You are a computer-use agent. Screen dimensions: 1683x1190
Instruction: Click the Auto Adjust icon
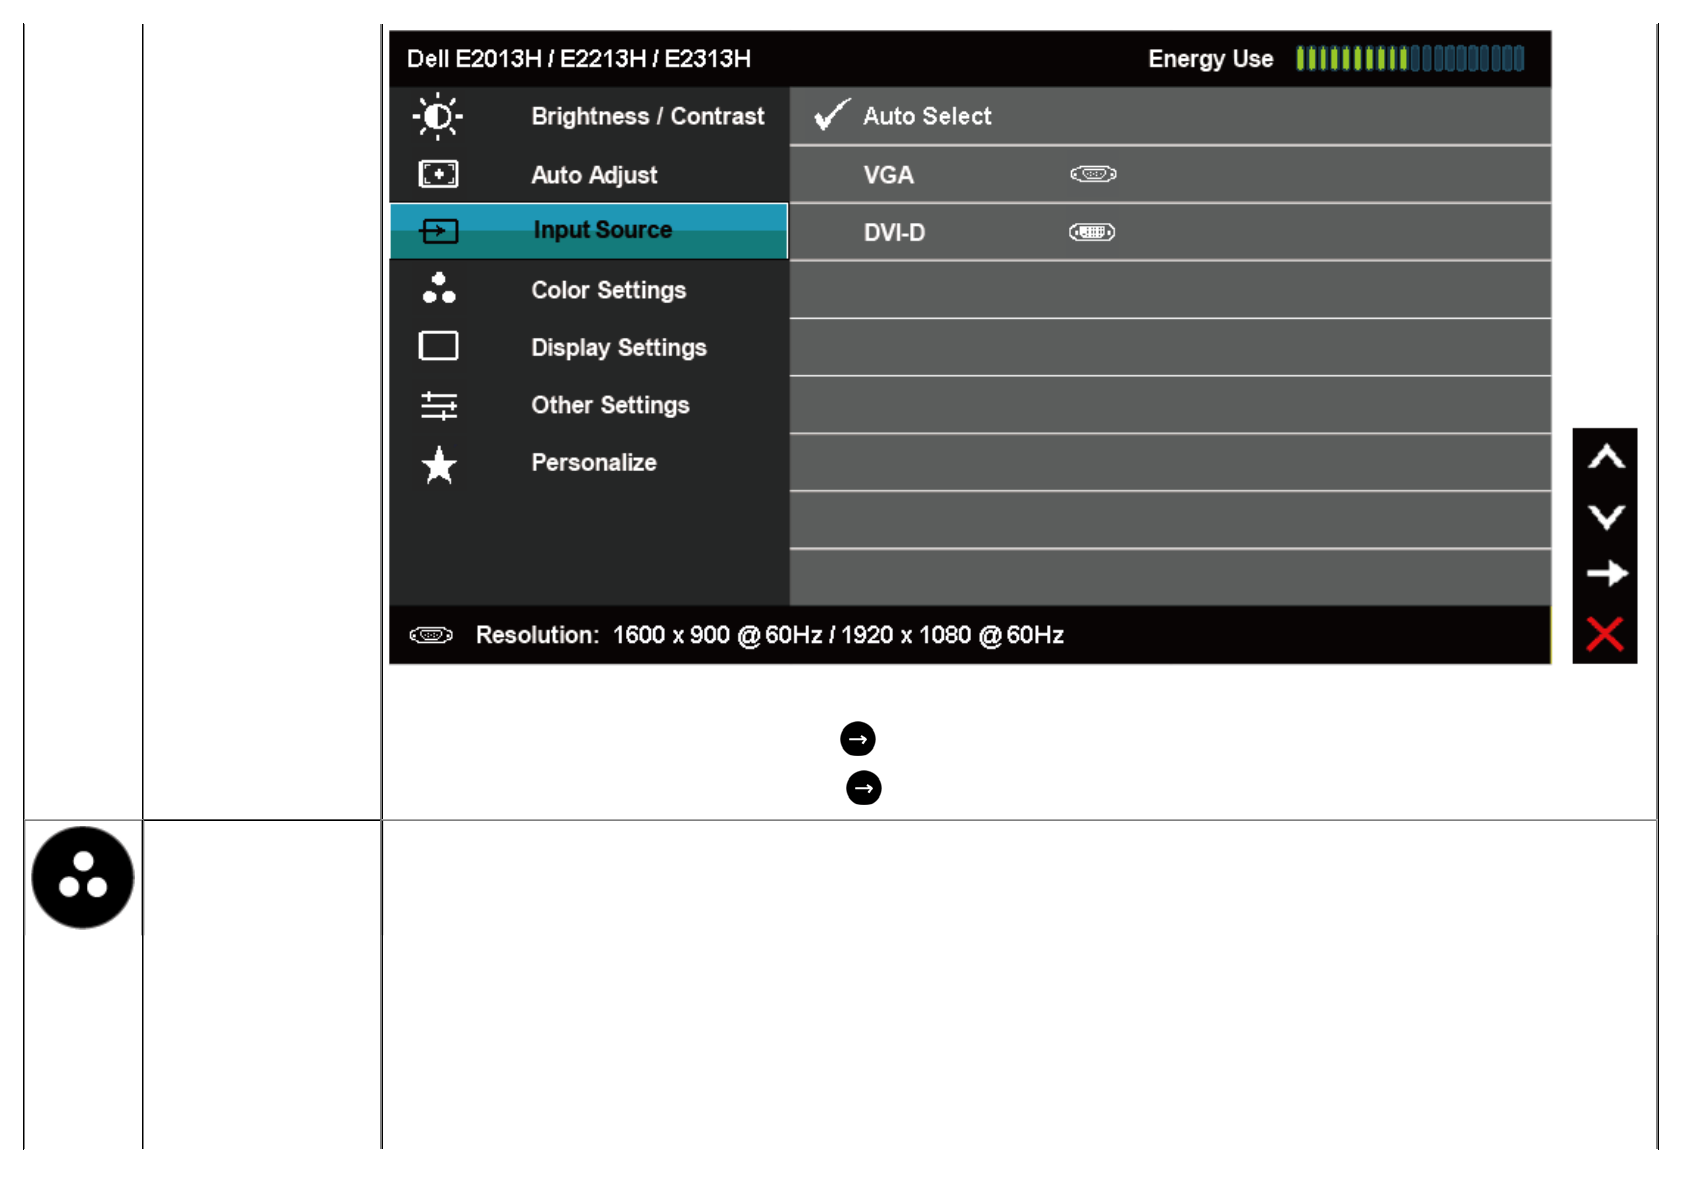(438, 174)
